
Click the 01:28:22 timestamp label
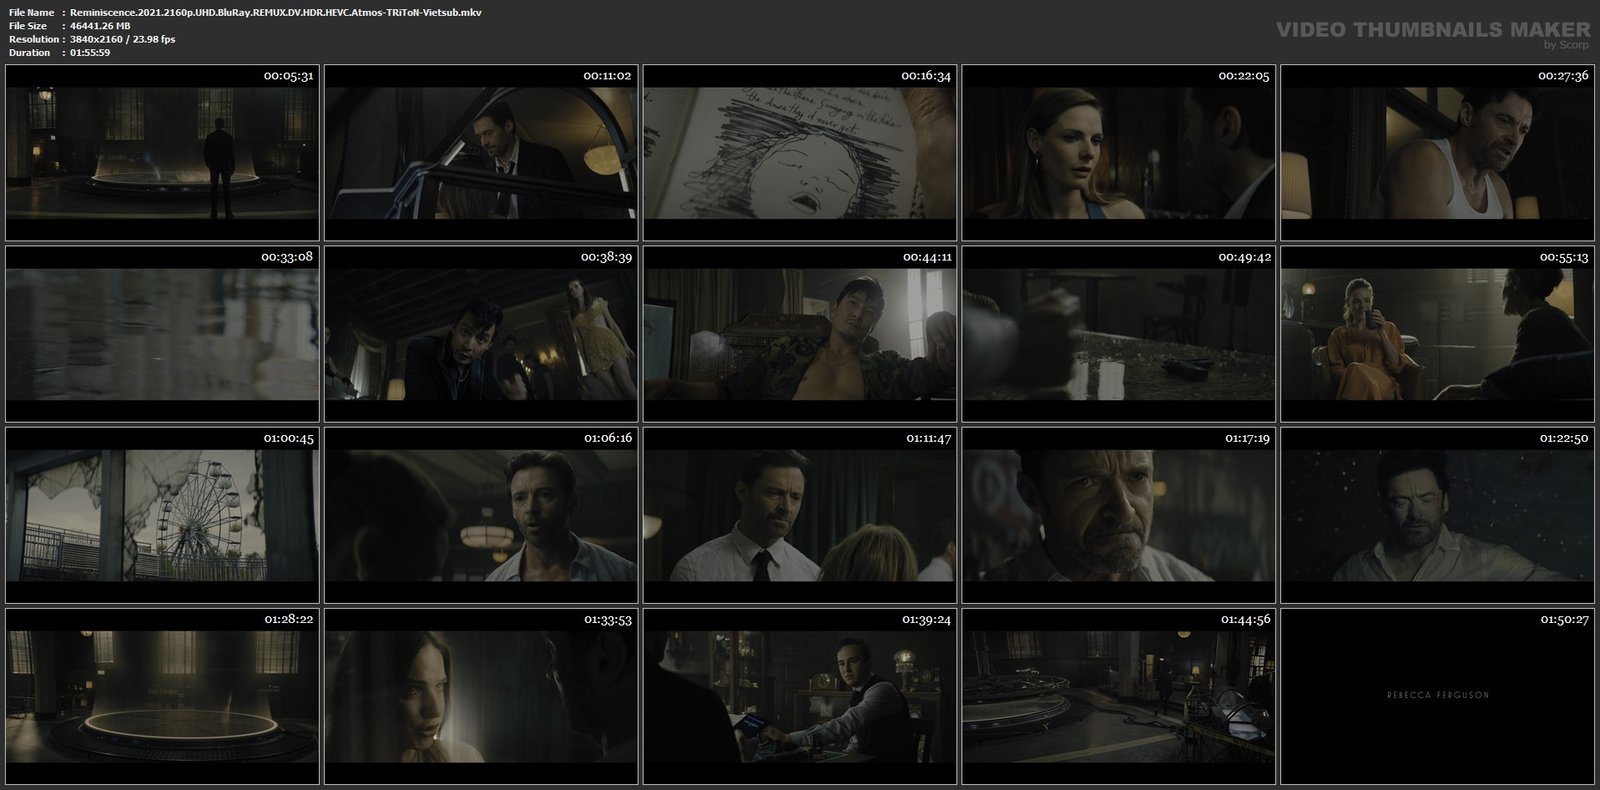288,619
